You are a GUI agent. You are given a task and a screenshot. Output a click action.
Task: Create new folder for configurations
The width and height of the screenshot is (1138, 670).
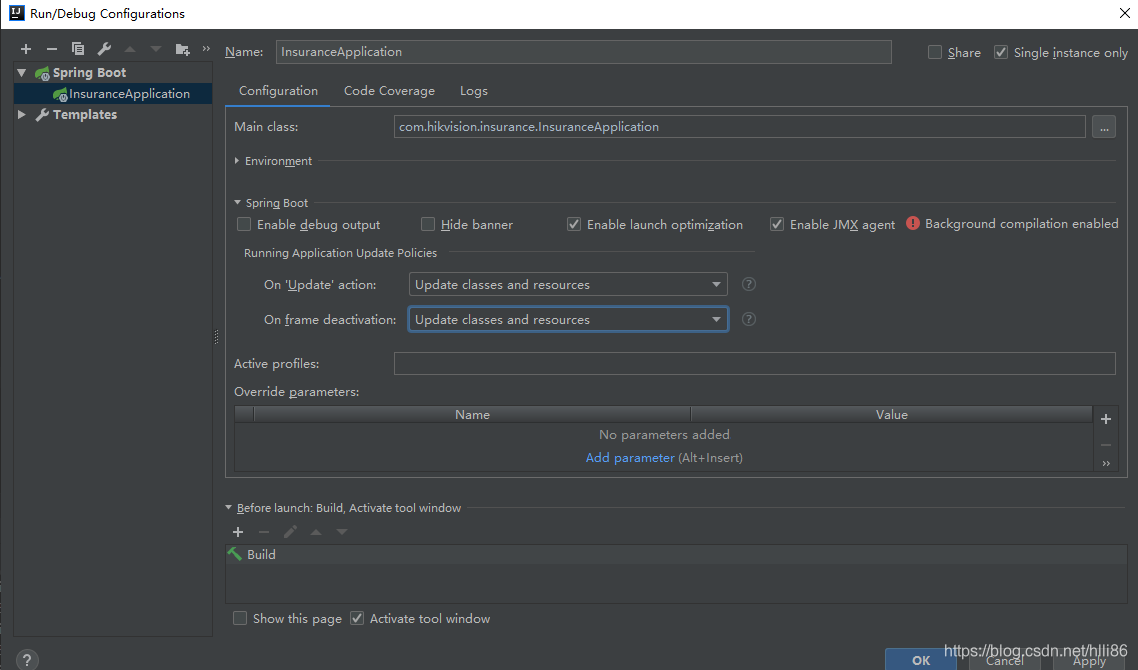[x=182, y=49]
